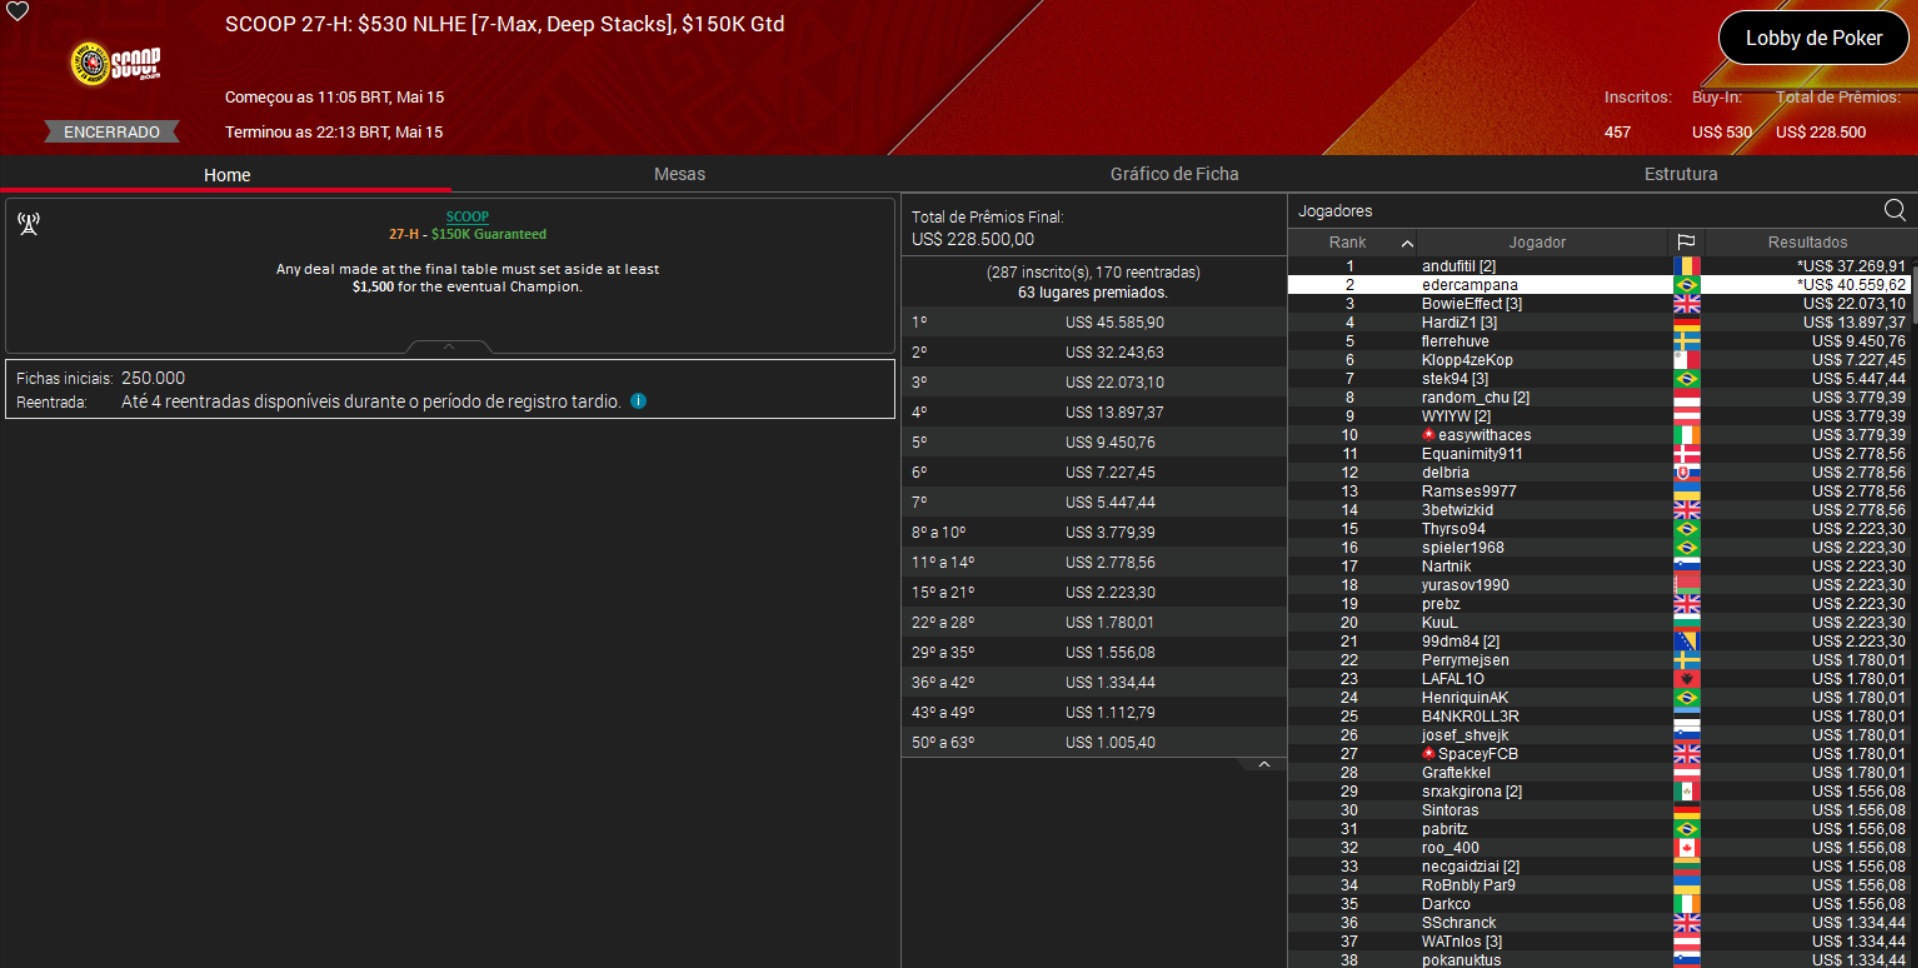Click the flag beside srxakgirona
The width and height of the screenshot is (1918, 968).
(1686, 791)
